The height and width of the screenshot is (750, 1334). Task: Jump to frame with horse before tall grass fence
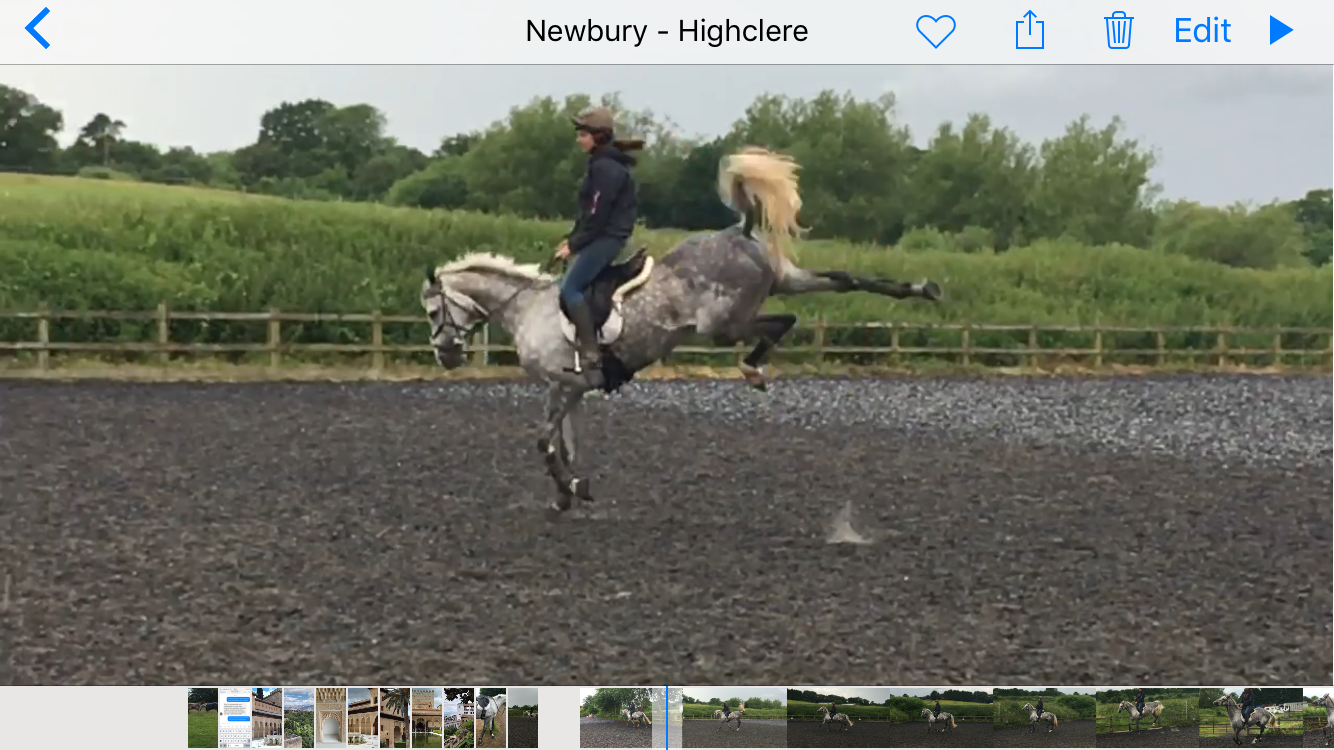point(1147,718)
